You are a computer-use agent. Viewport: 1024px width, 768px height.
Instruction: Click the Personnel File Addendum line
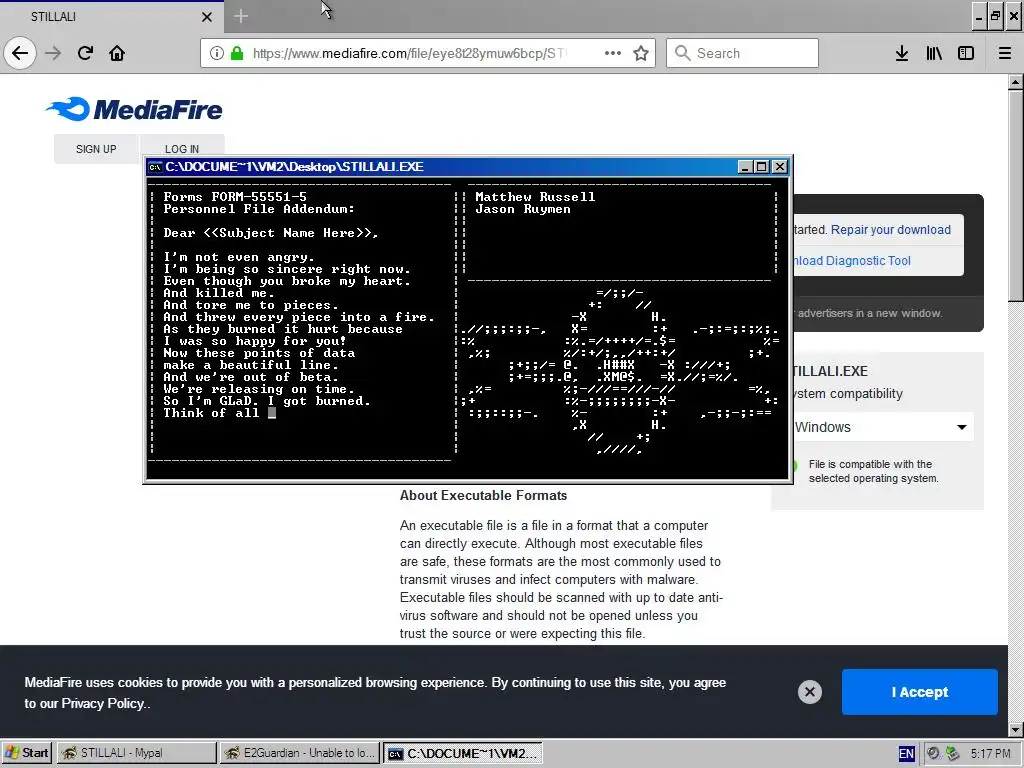tap(259, 209)
